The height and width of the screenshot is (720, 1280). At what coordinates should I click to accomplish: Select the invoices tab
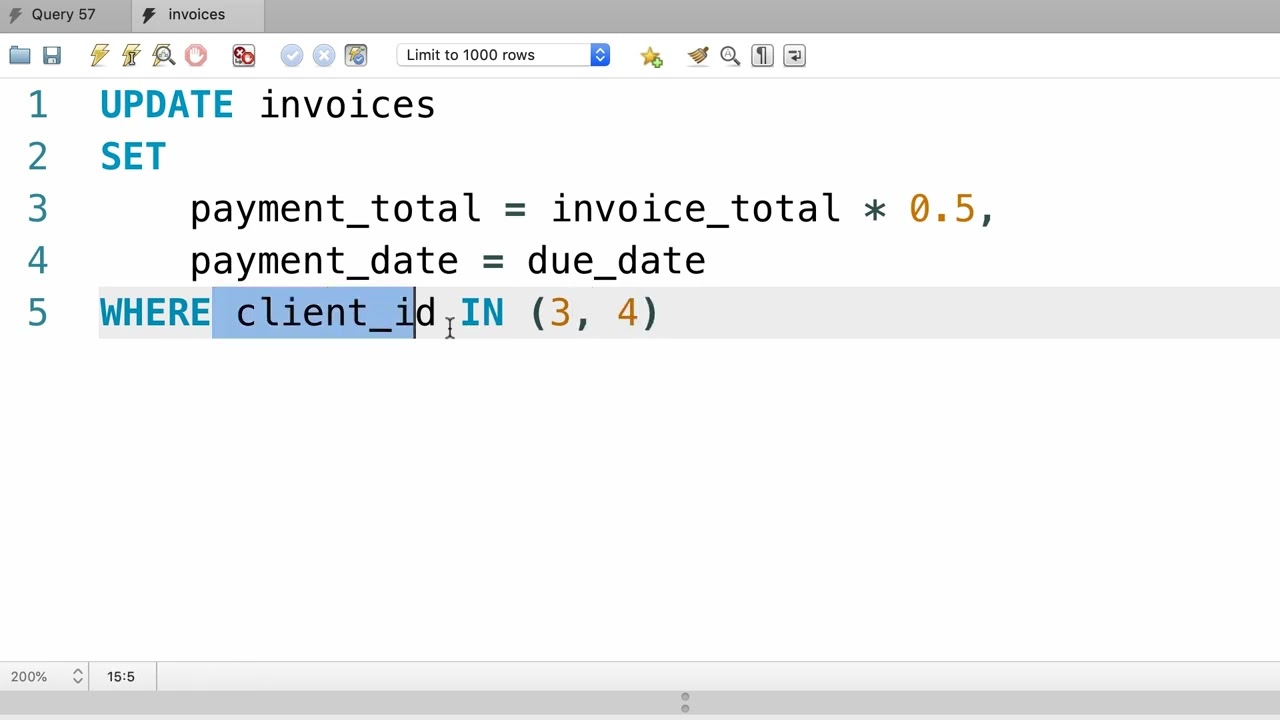(197, 15)
